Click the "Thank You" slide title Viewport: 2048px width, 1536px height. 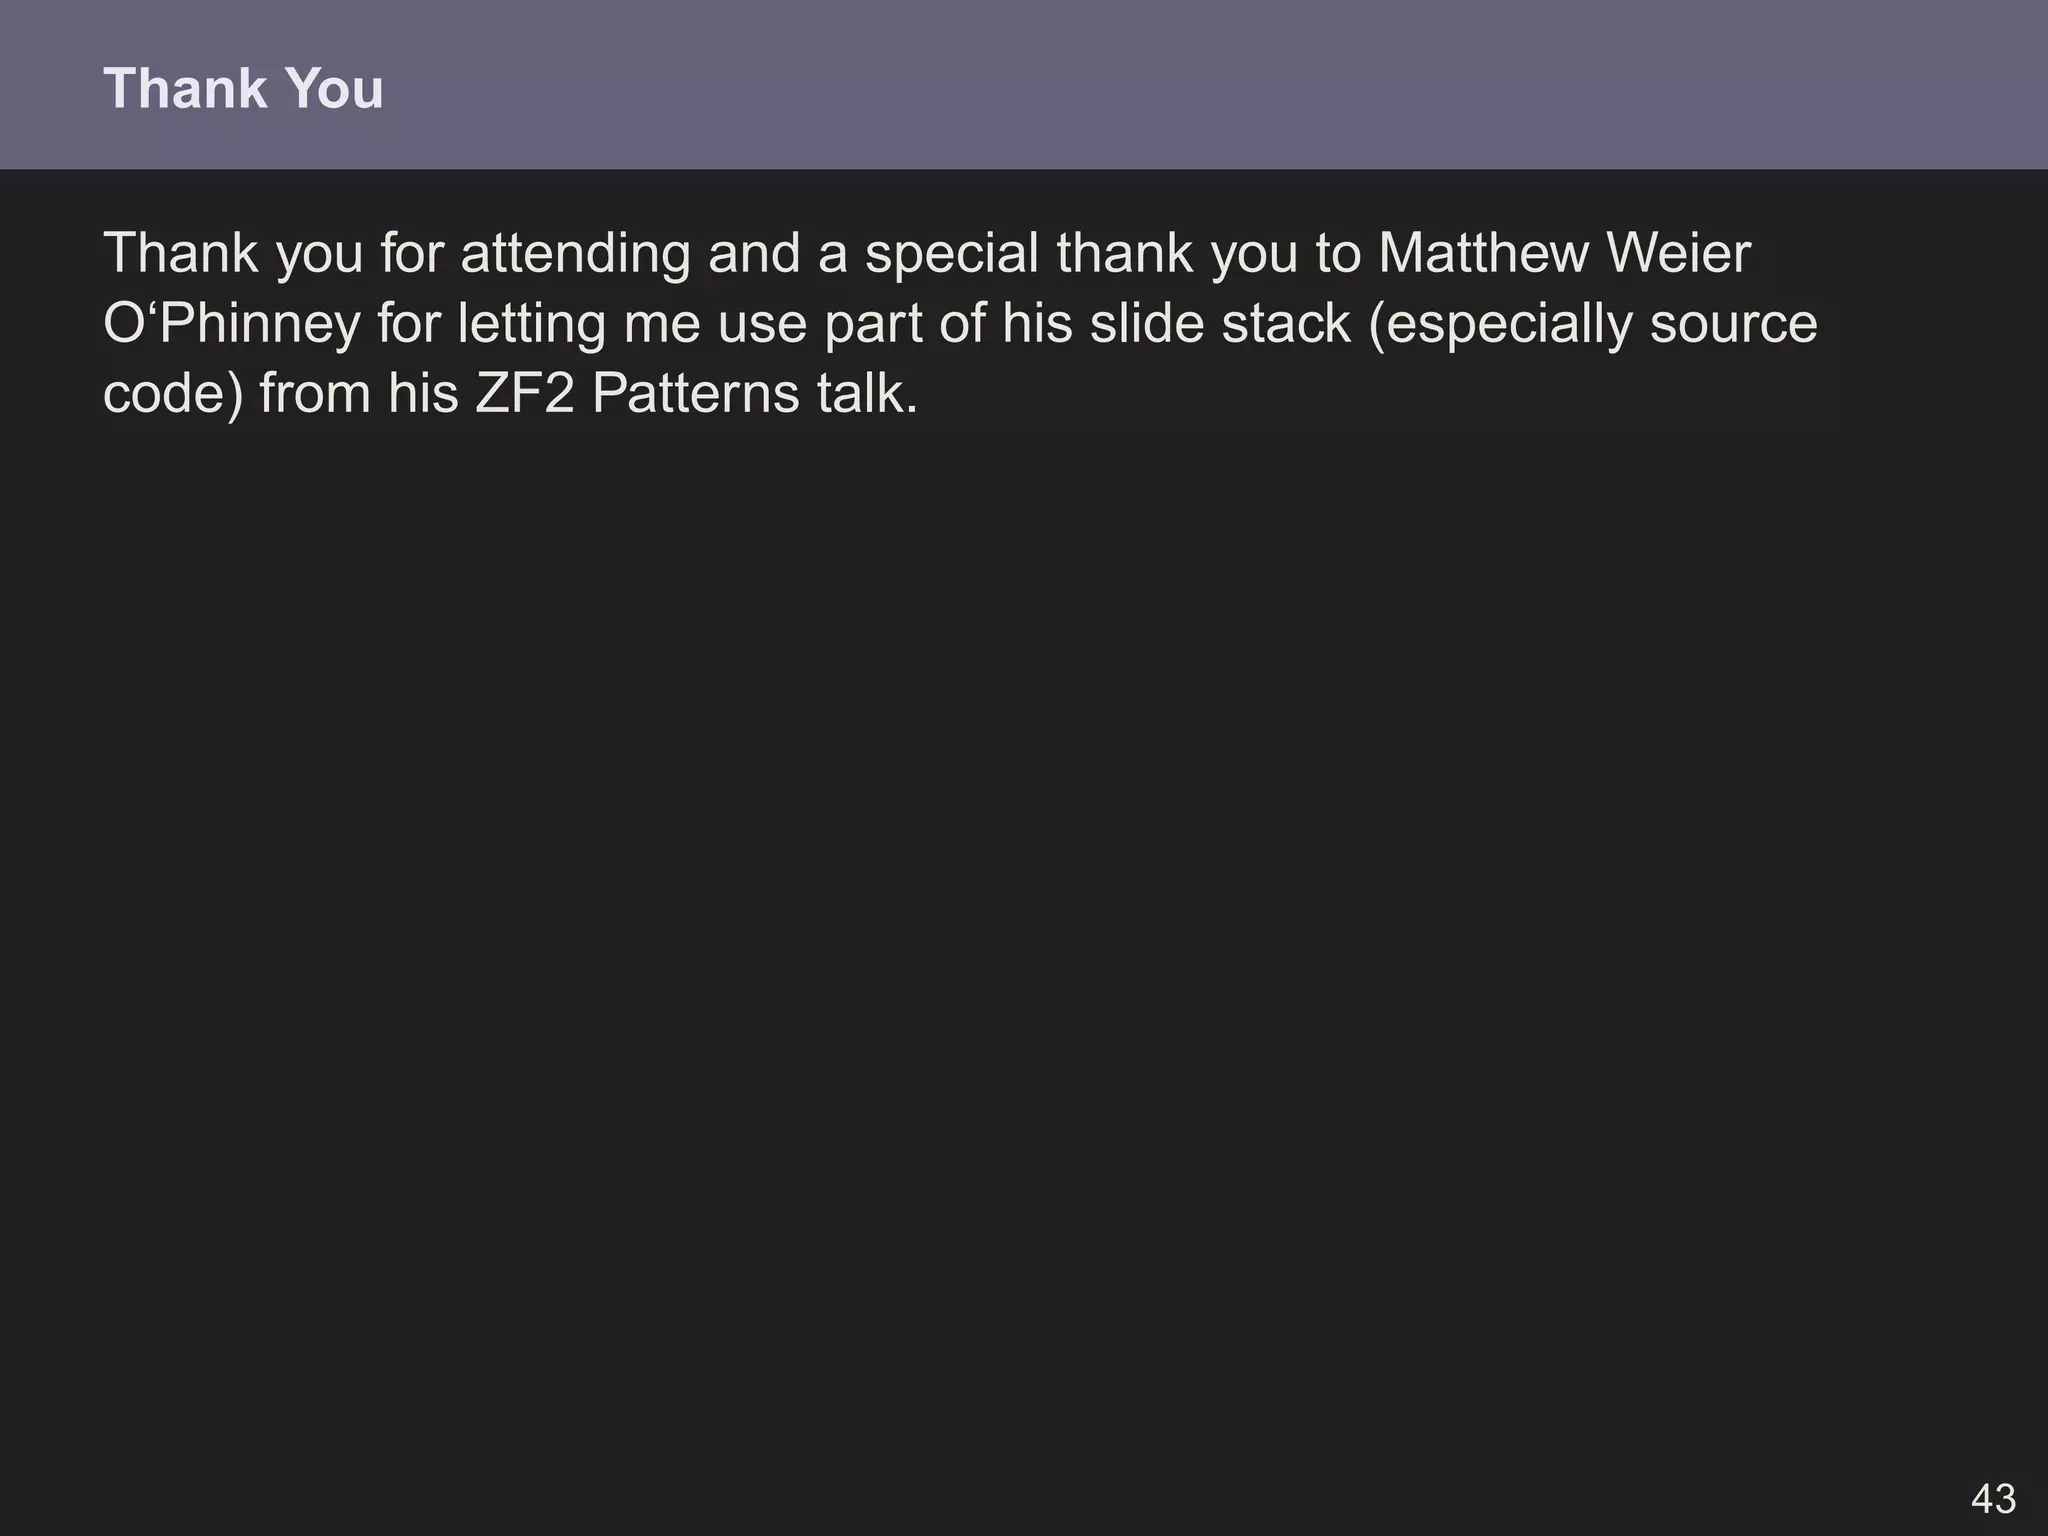243,88
